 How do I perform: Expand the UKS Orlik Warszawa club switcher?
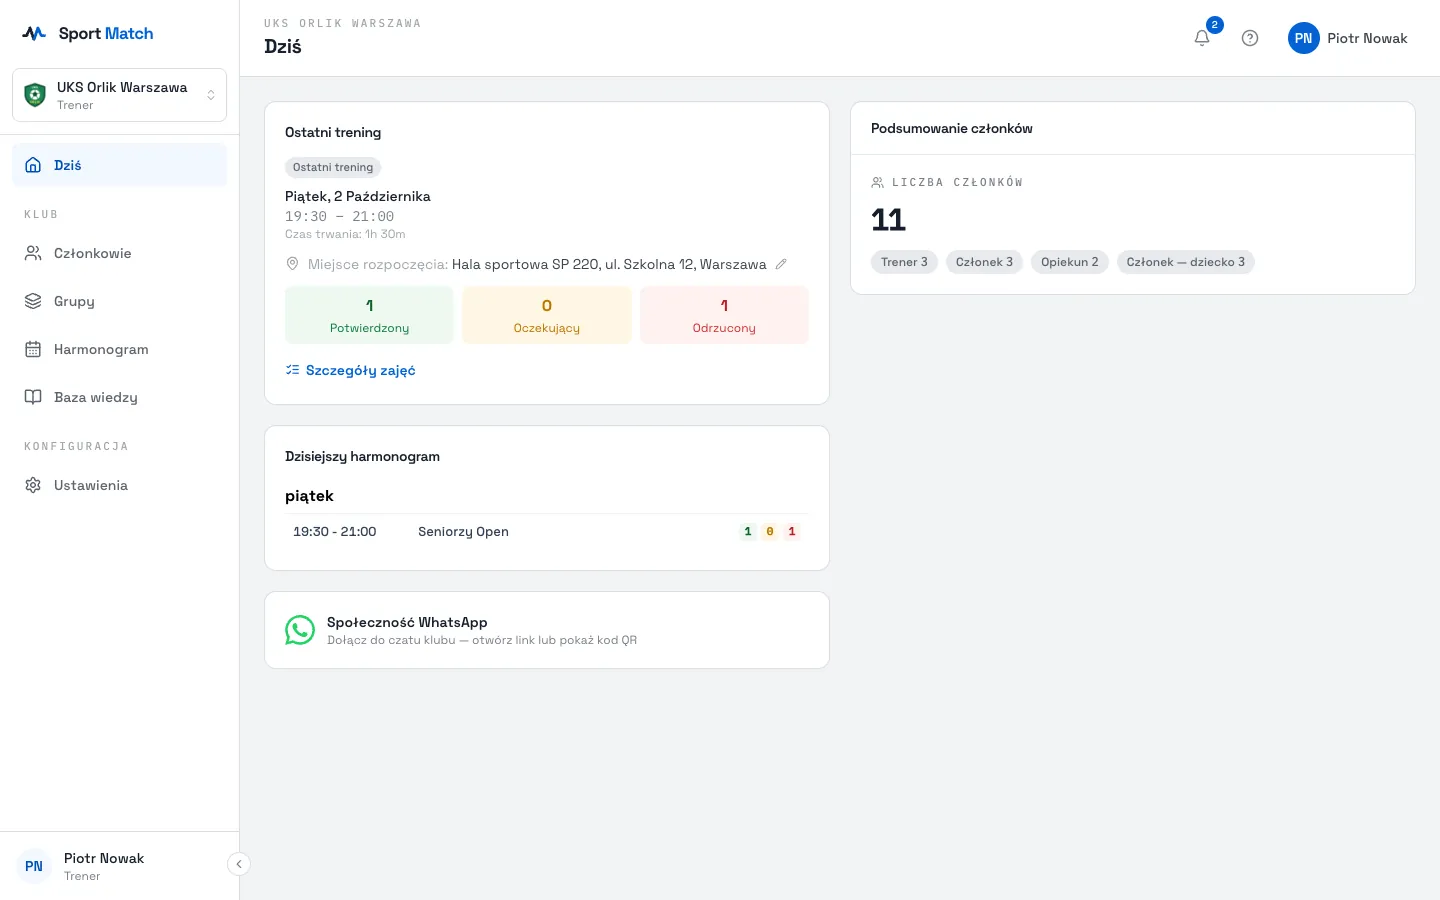tap(120, 95)
